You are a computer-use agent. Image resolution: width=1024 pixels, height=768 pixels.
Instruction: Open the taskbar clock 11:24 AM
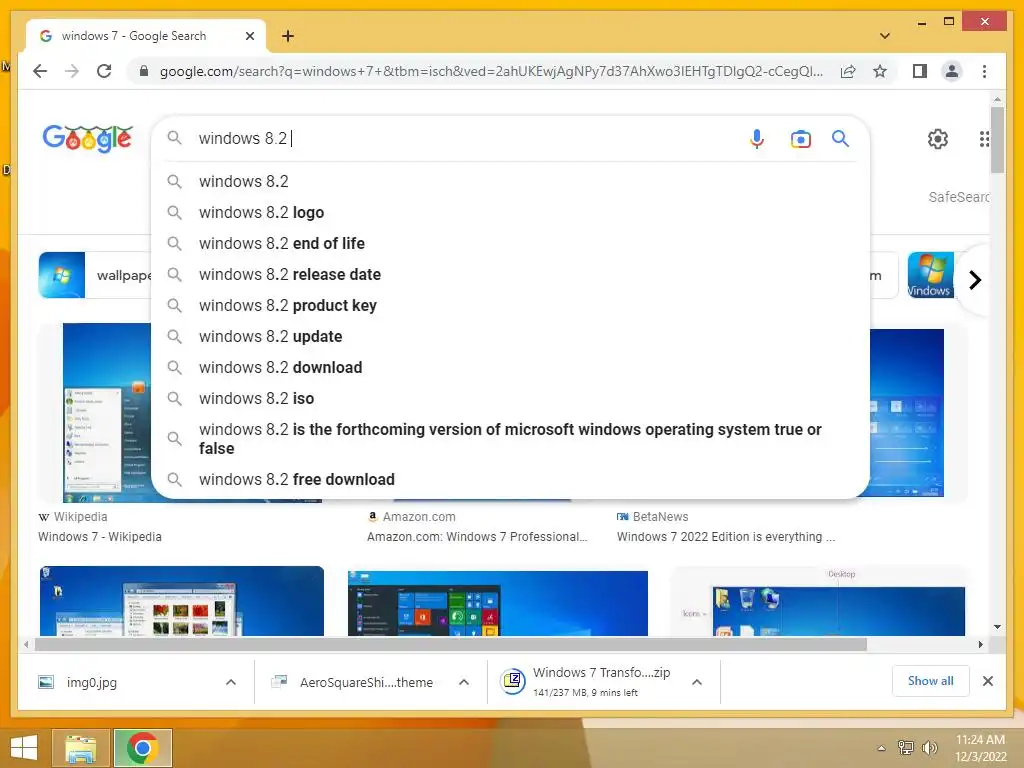pos(980,748)
